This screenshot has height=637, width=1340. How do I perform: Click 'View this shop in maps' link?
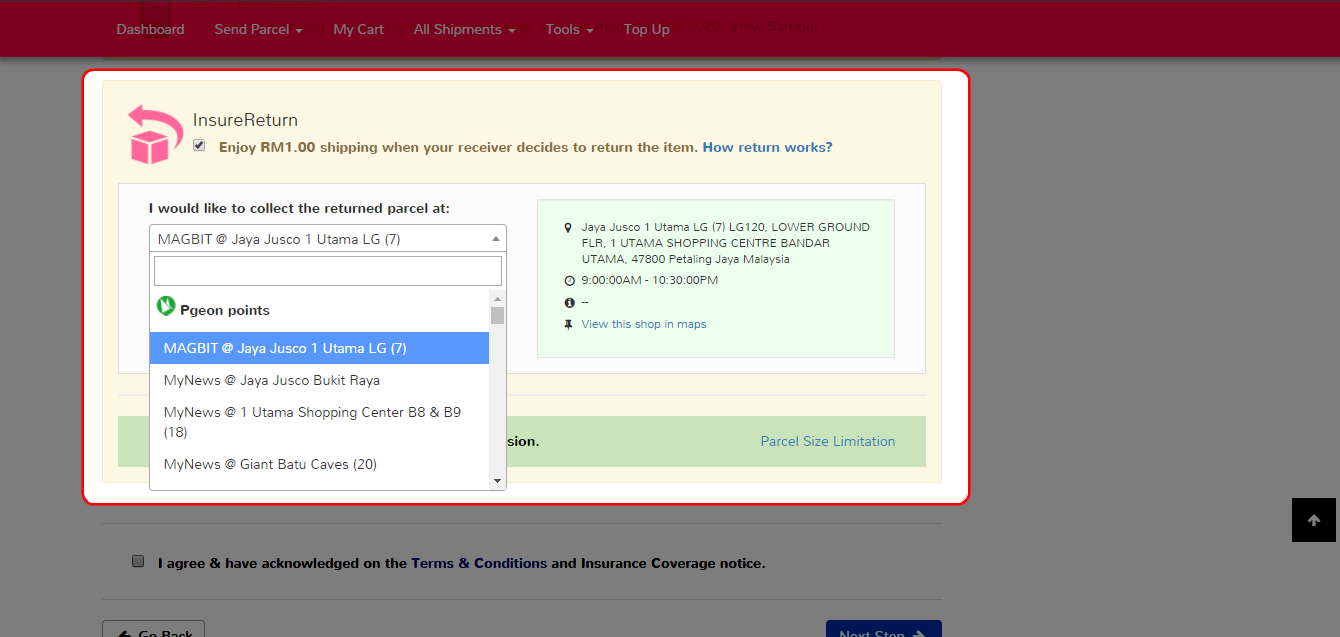[643, 324]
